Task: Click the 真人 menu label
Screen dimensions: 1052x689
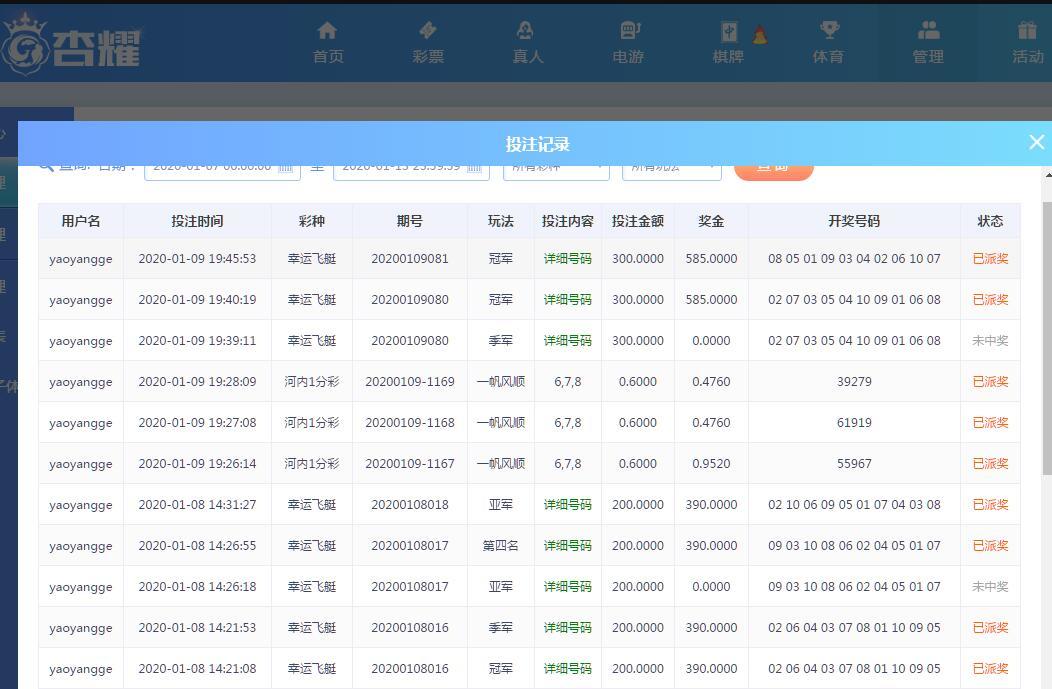Action: 528,56
